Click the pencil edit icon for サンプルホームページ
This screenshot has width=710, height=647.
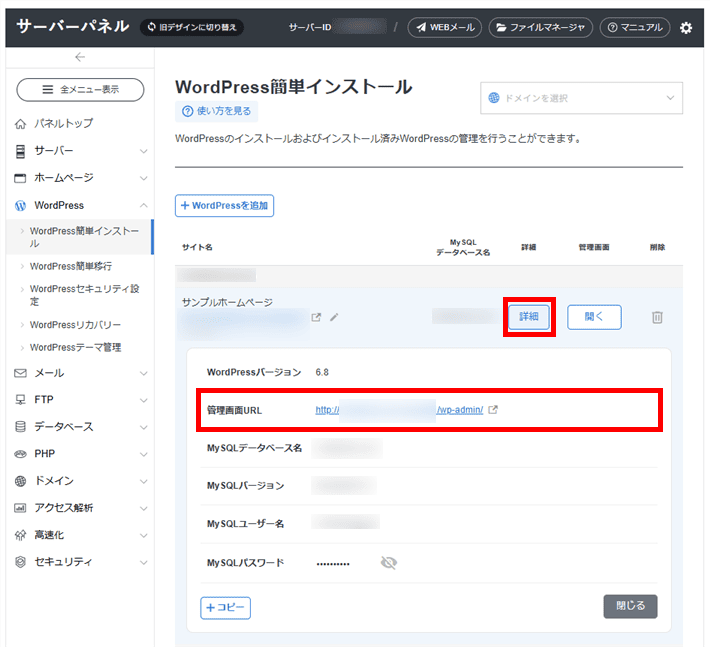[334, 317]
